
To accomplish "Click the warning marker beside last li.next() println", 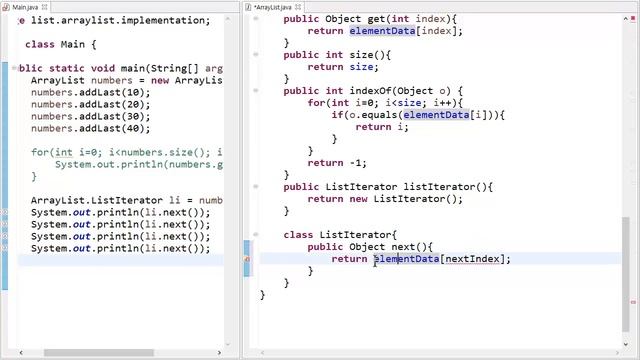I will click(x=4, y=248).
